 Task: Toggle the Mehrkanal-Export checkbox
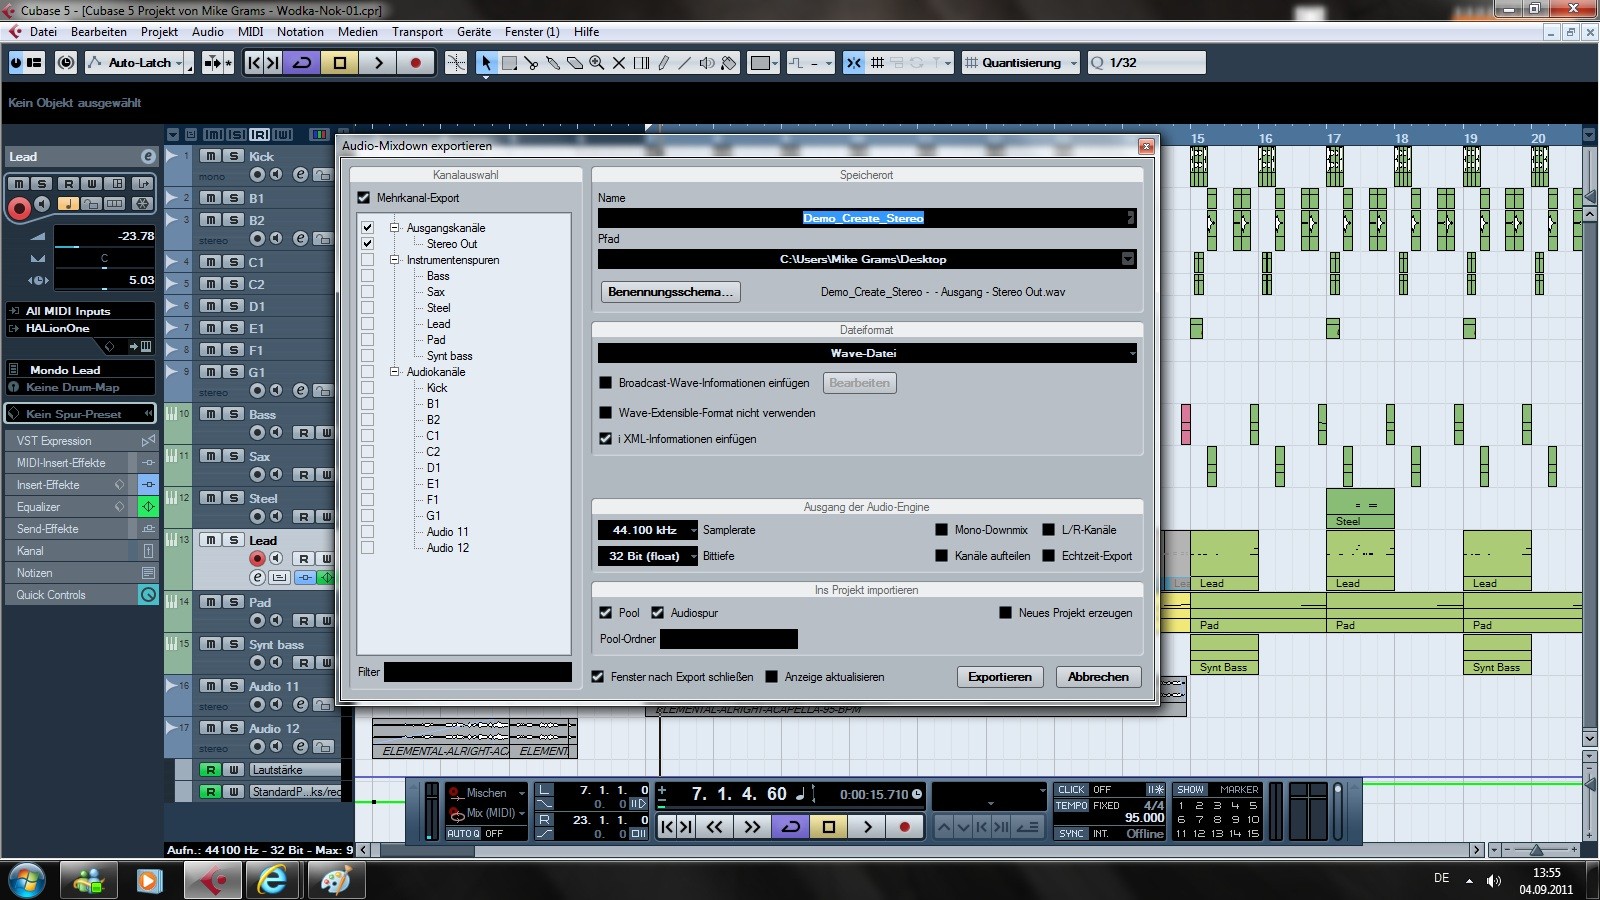pyautogui.click(x=364, y=198)
